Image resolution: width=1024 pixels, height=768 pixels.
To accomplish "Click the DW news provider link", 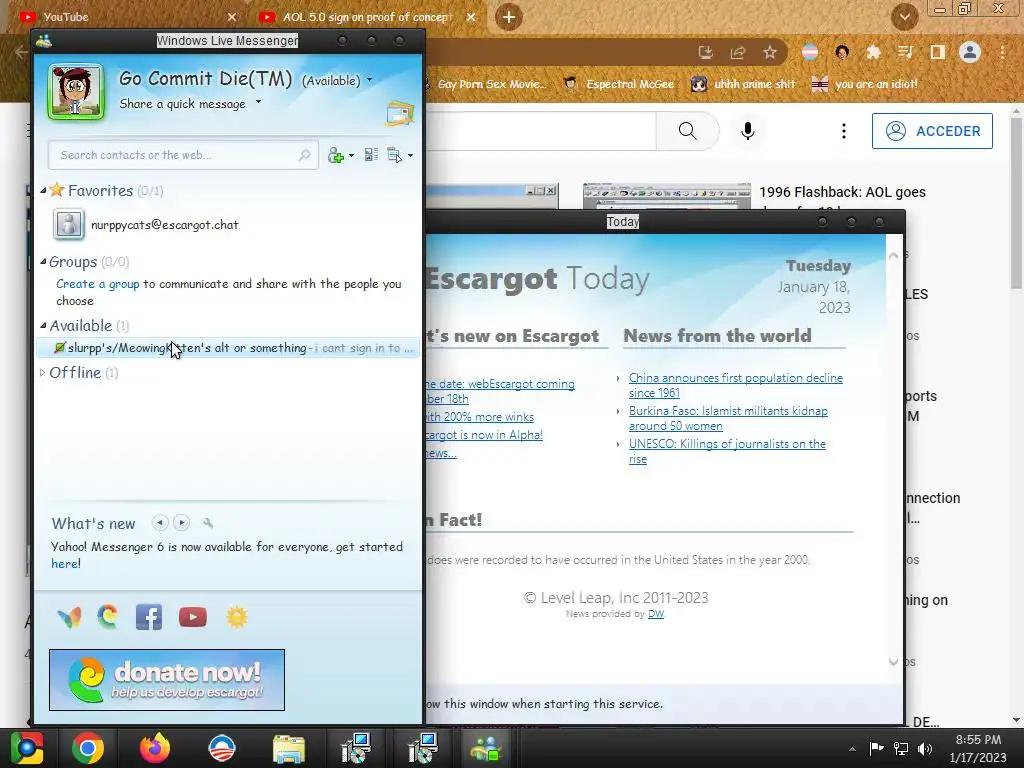I will [656, 614].
